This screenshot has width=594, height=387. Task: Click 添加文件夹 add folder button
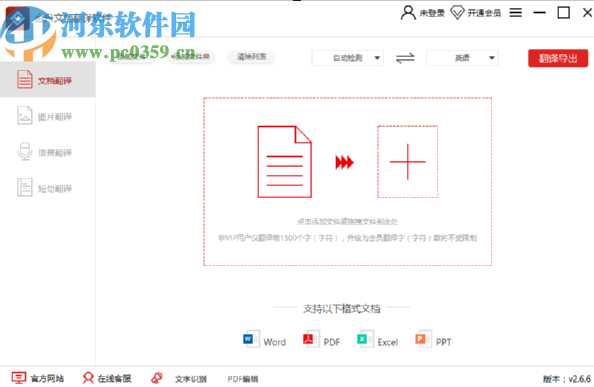[x=191, y=57]
